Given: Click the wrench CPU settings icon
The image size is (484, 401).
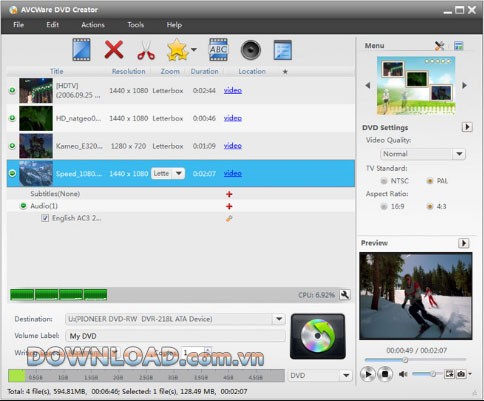Looking at the screenshot, I should click(x=345, y=295).
